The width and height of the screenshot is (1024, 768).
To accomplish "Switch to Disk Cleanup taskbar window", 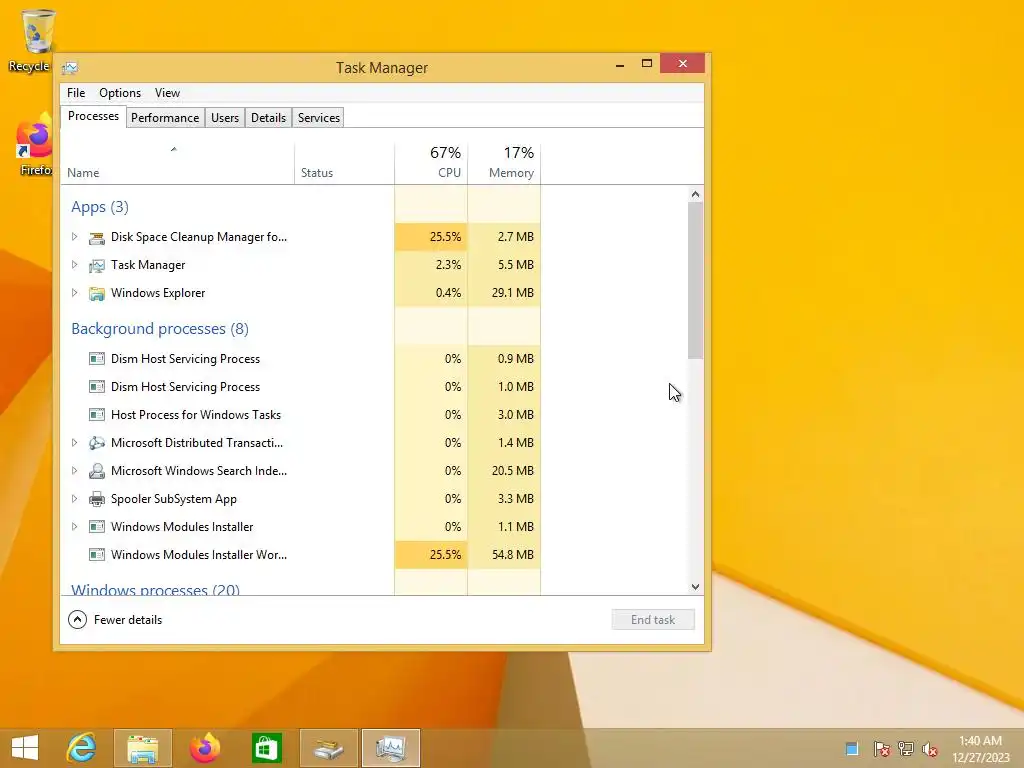I will [x=328, y=748].
